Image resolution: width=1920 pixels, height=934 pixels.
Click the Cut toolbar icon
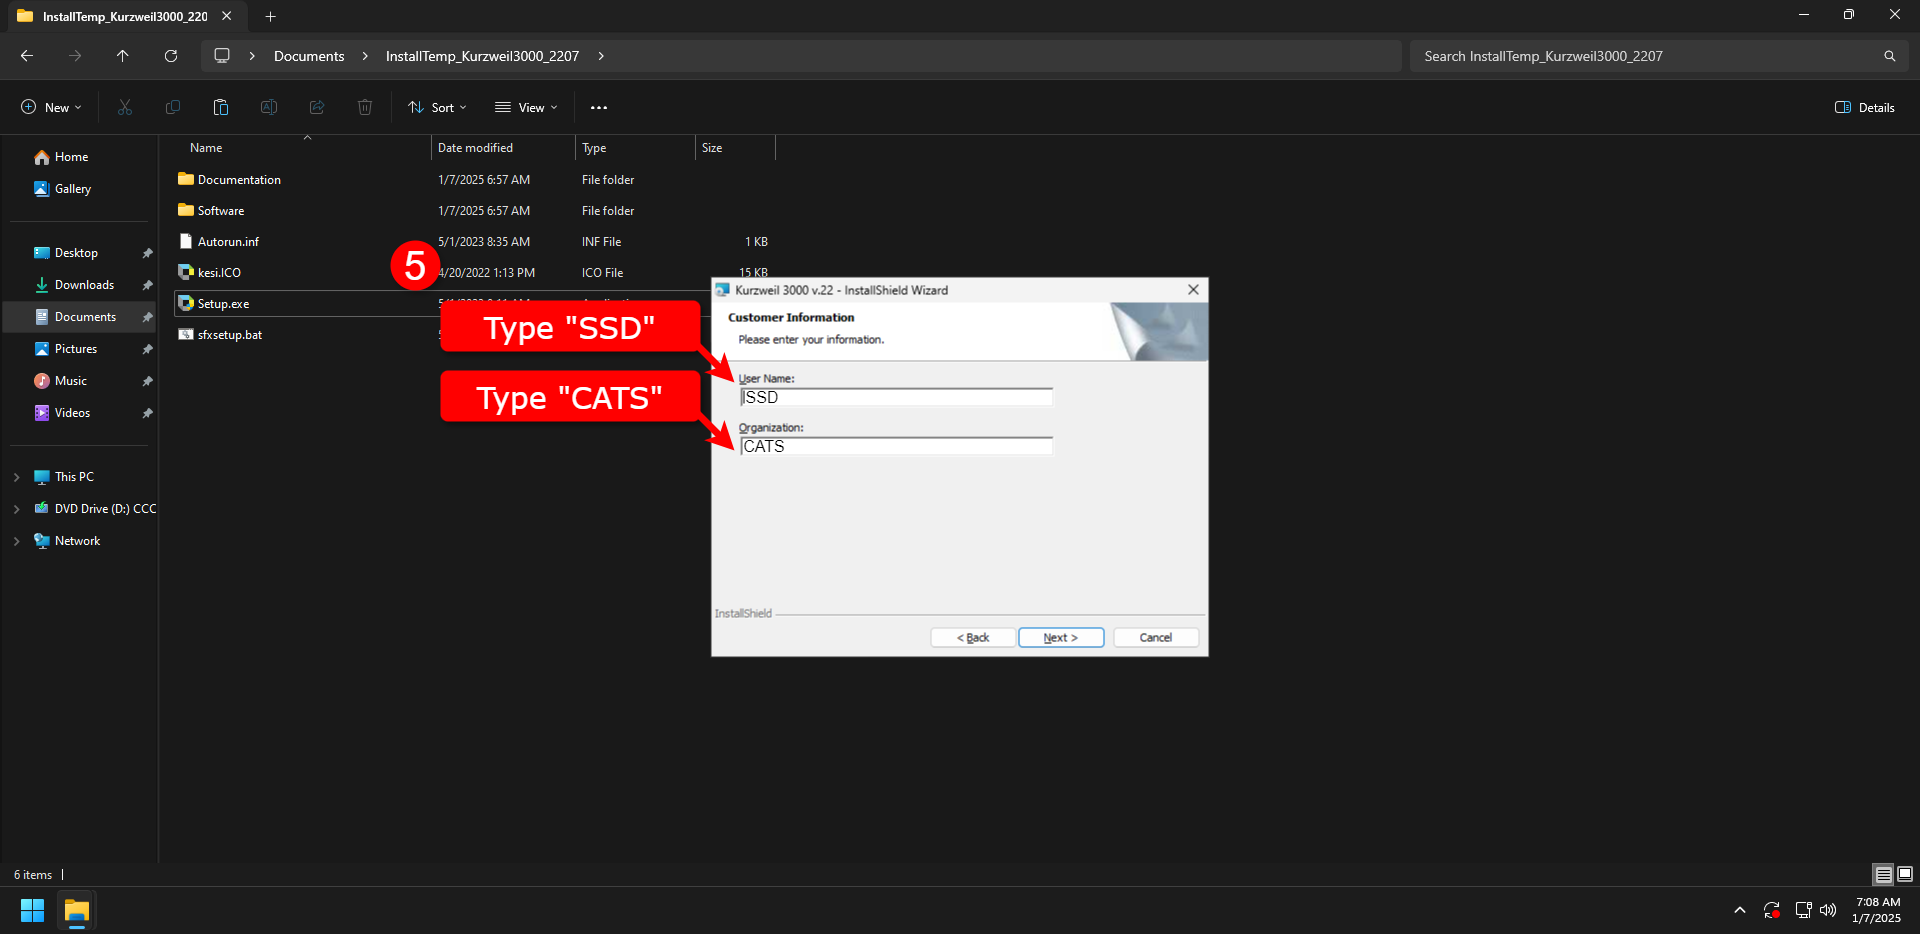click(x=125, y=107)
